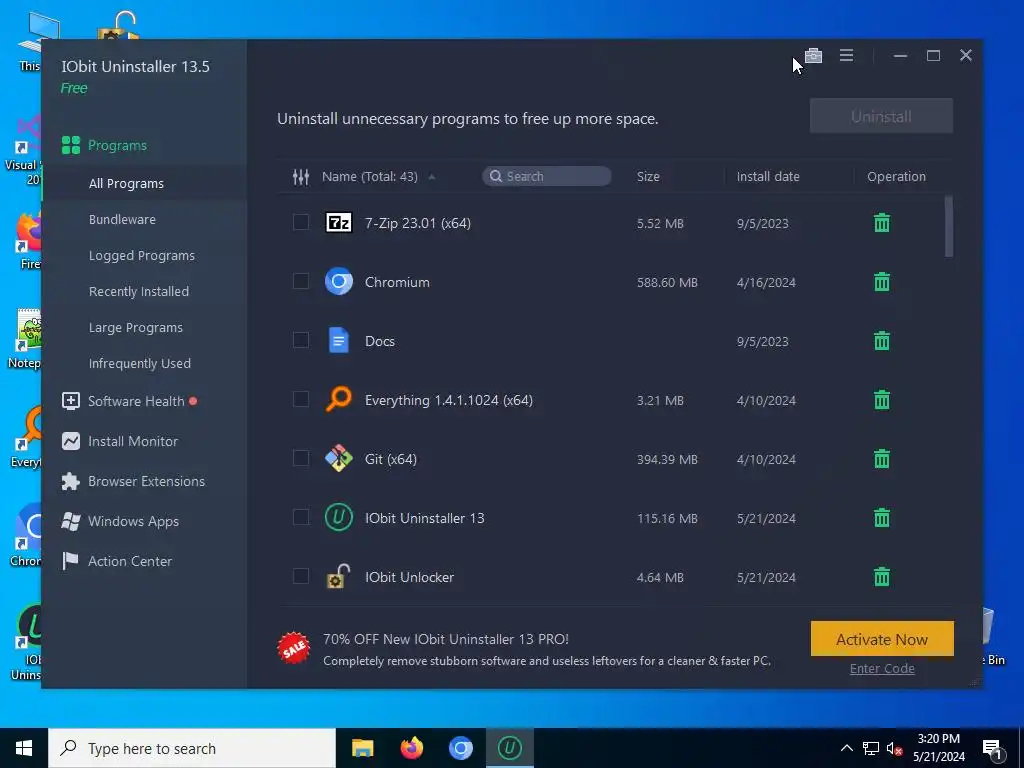The height and width of the screenshot is (768, 1024).
Task: Click the trash icon for IObit Unlocker
Action: point(882,577)
